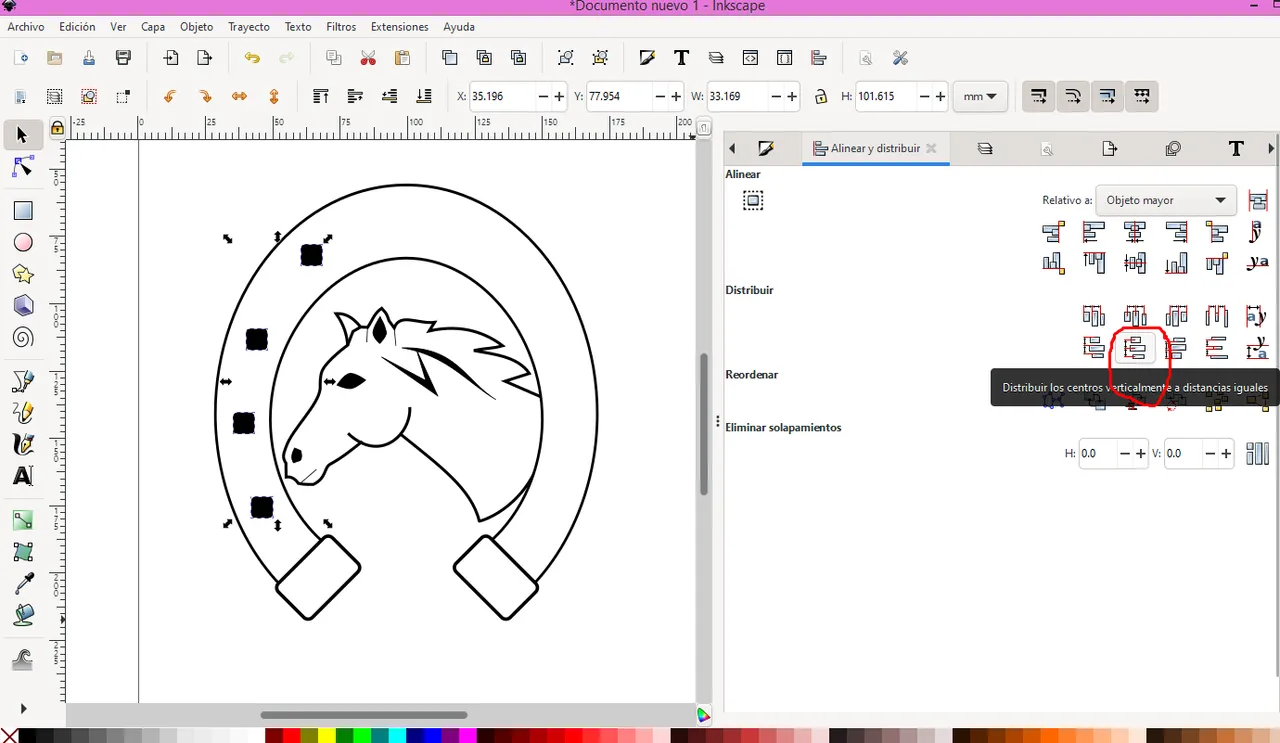This screenshot has width=1280, height=743.
Task: Select the Rectangle tool
Action: tap(22, 211)
